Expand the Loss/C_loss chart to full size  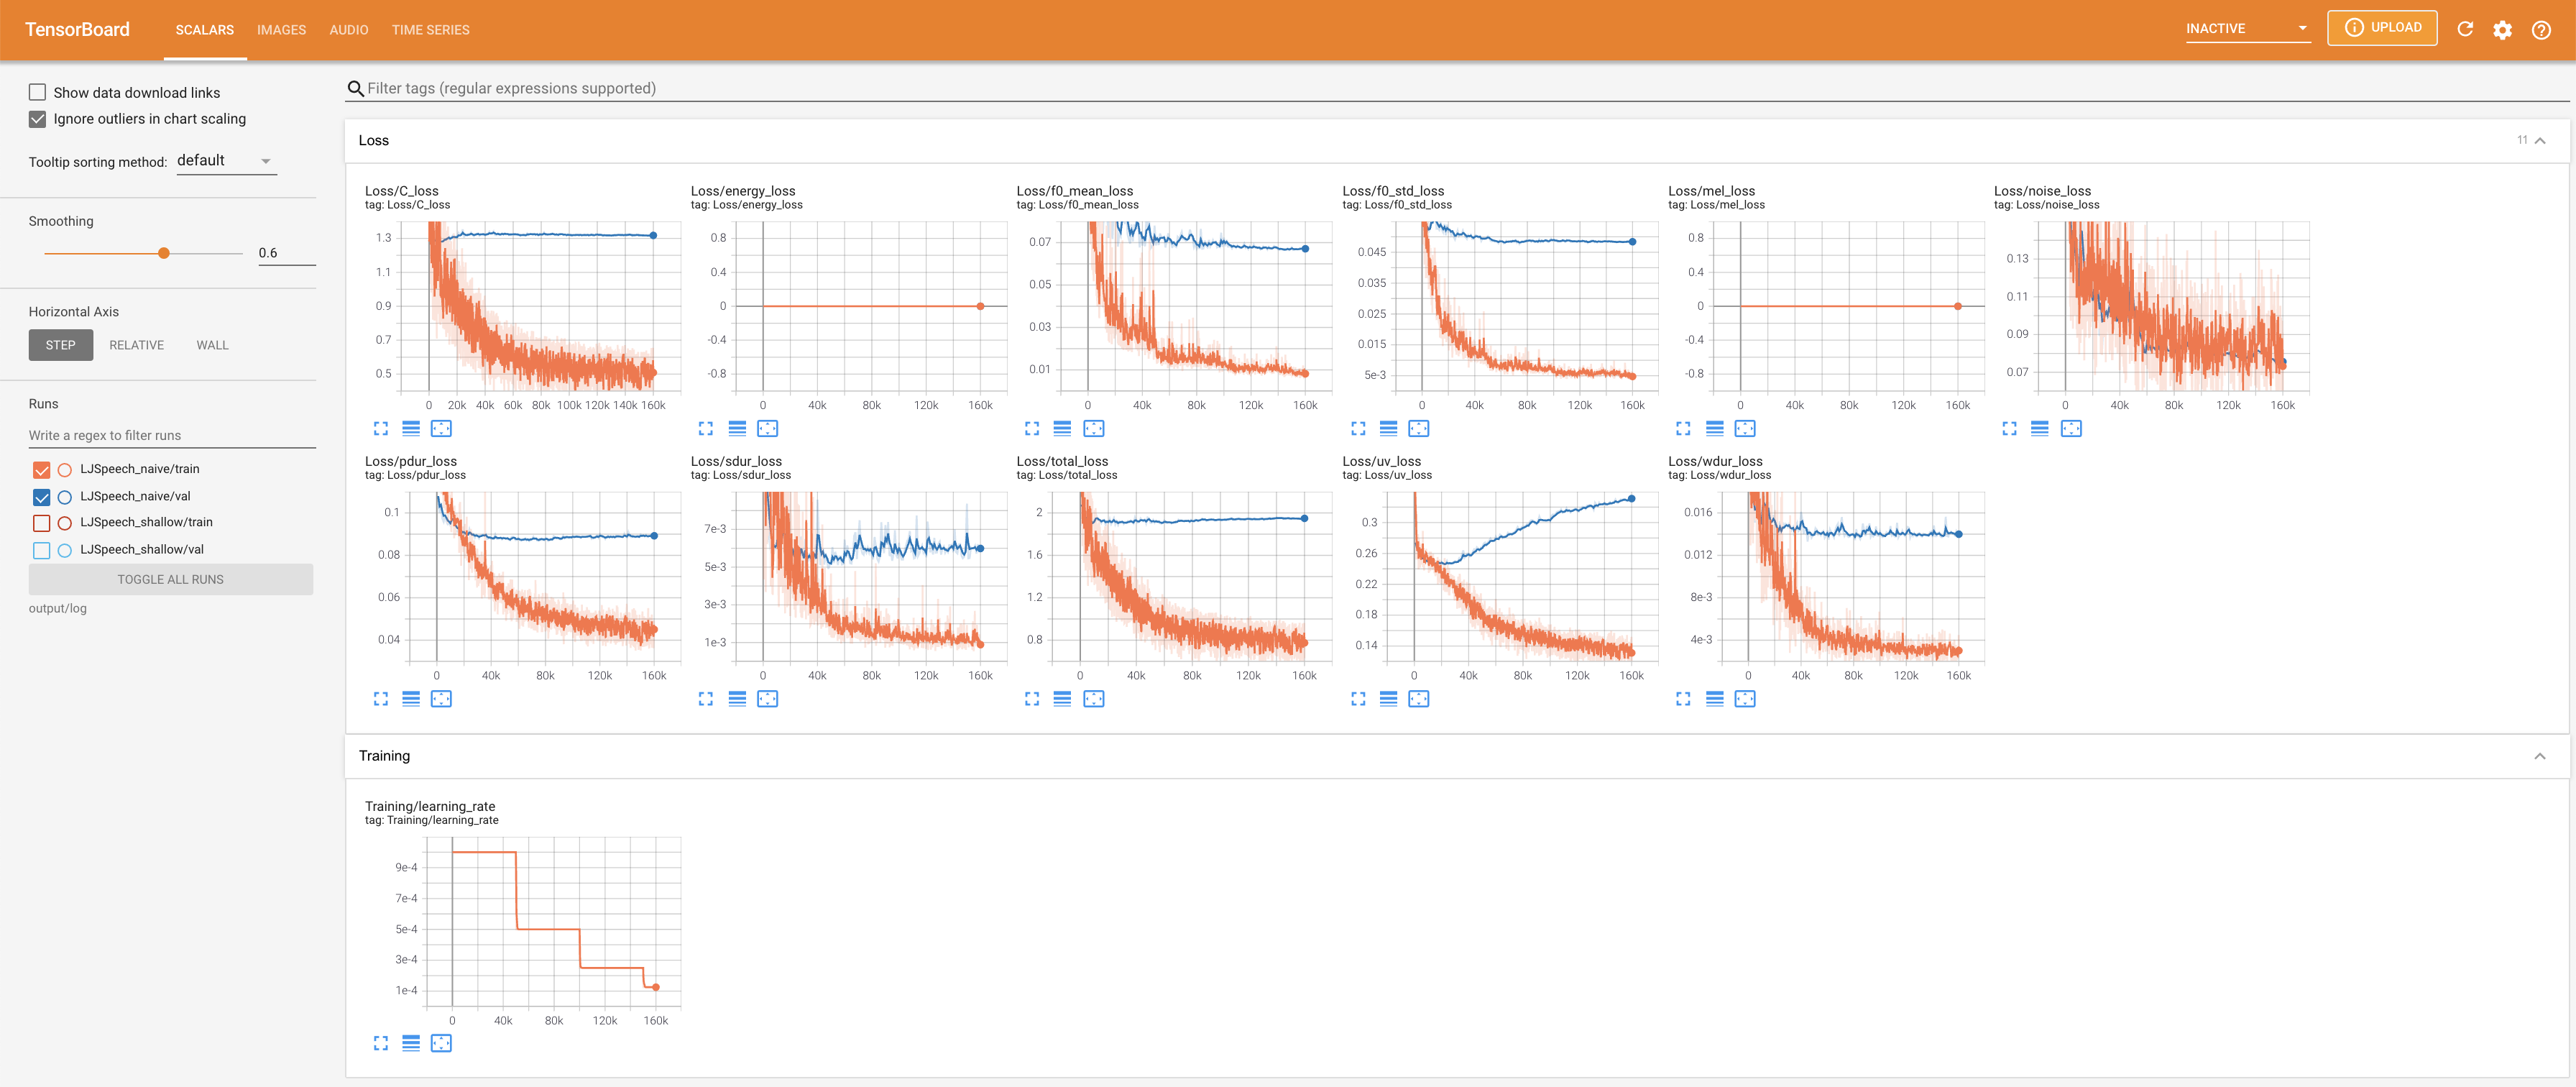(381, 428)
